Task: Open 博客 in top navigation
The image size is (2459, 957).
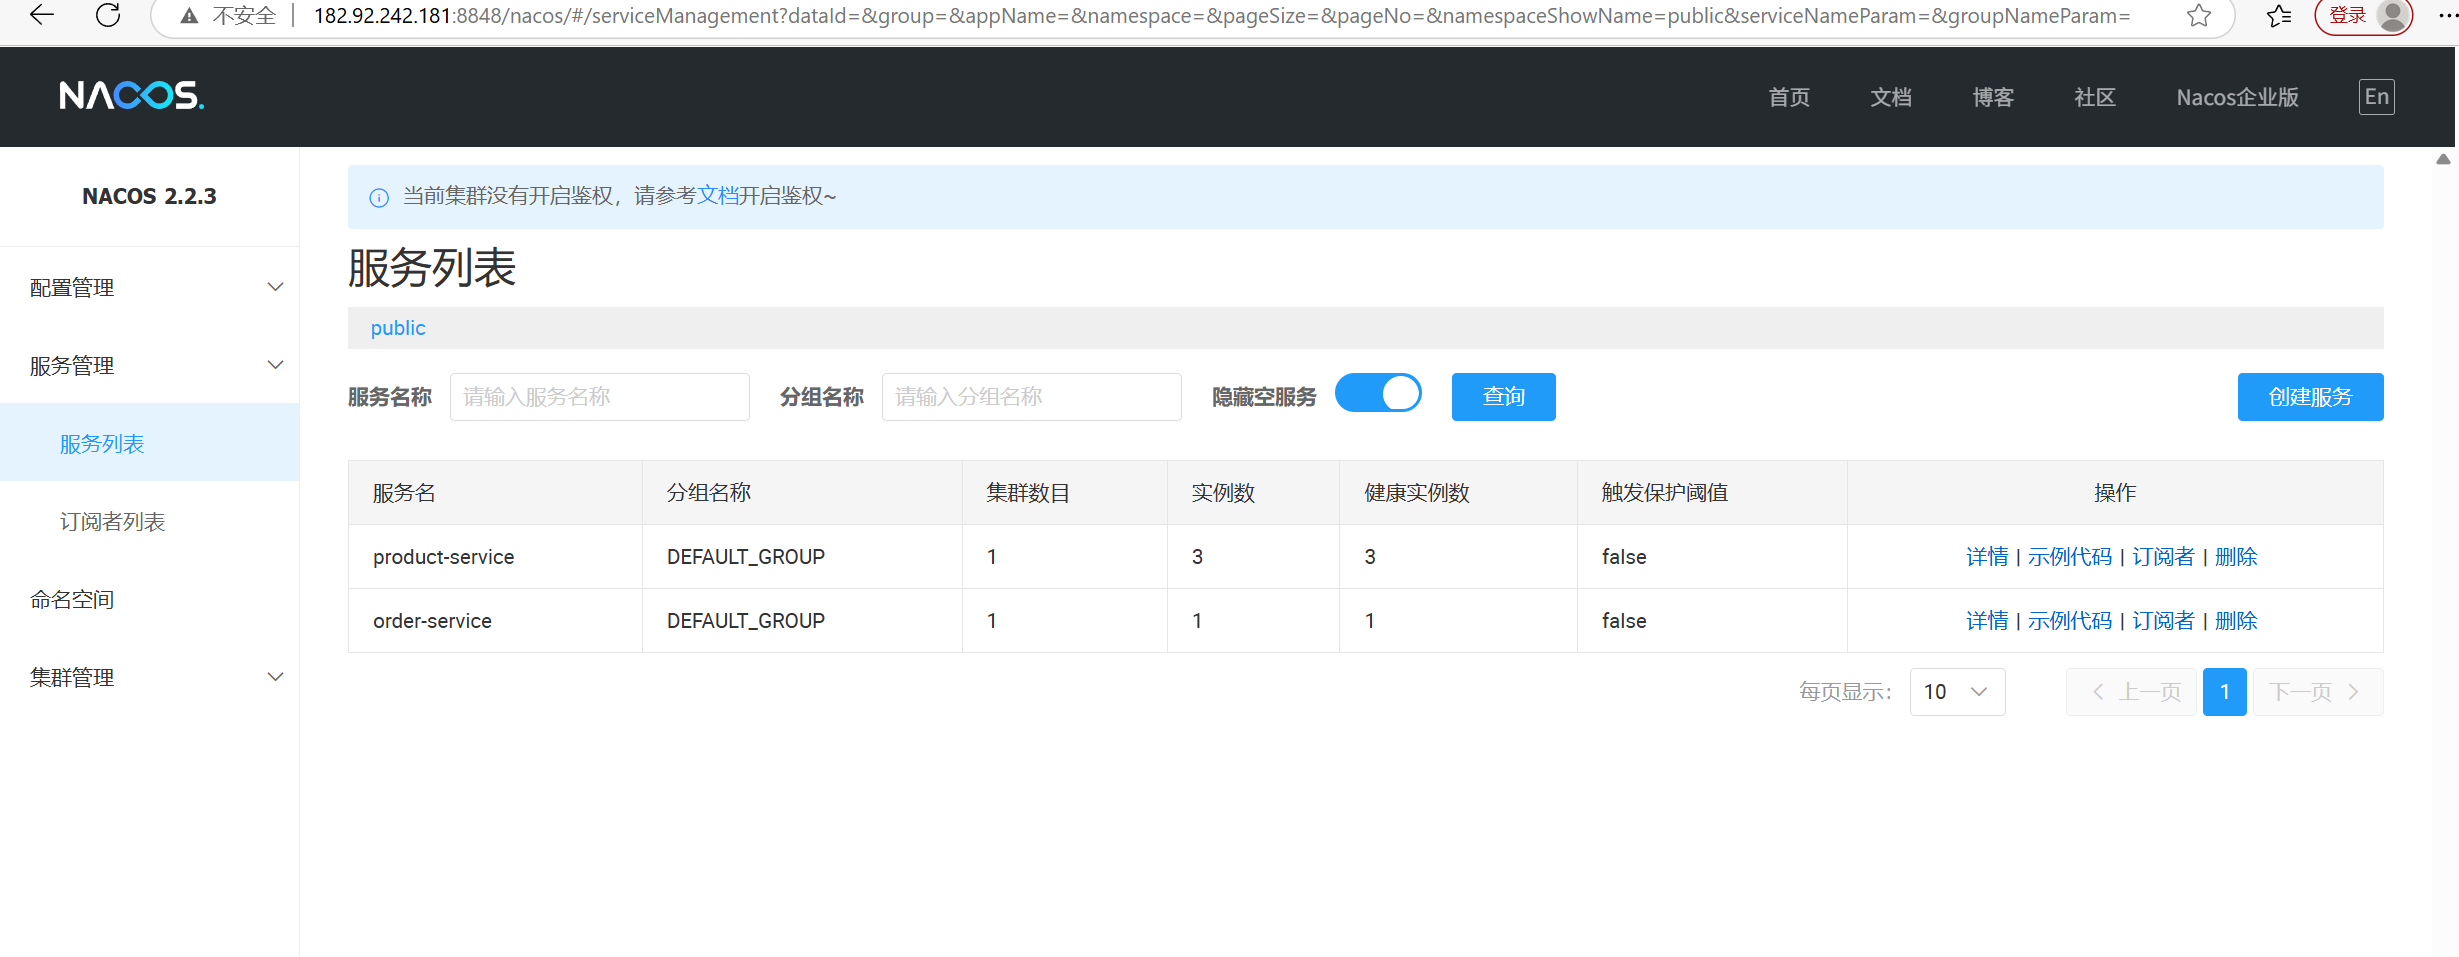Action: pyautogui.click(x=1993, y=97)
